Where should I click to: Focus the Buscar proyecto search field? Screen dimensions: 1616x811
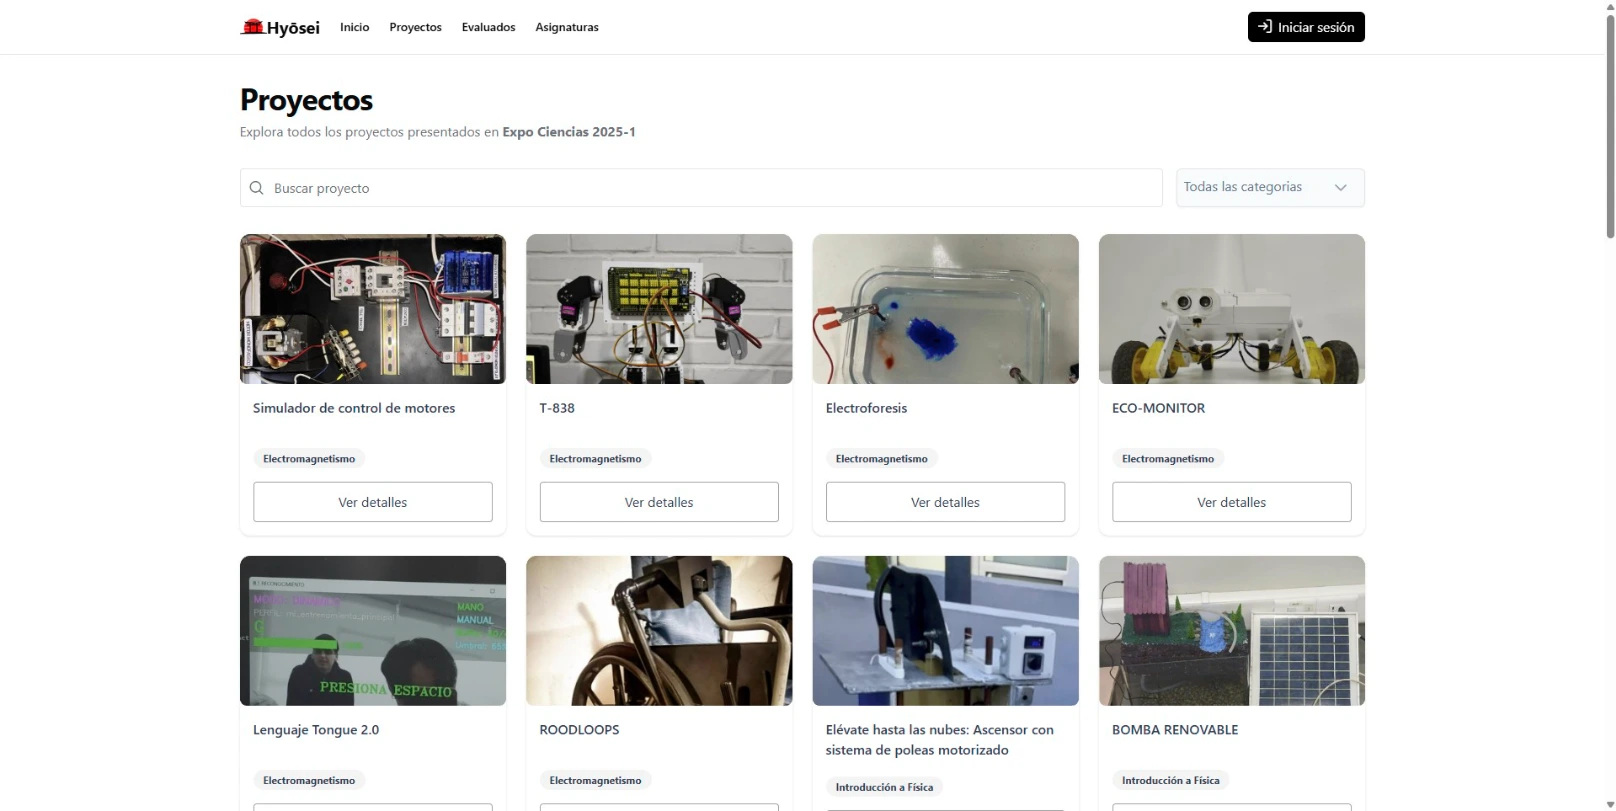click(701, 188)
